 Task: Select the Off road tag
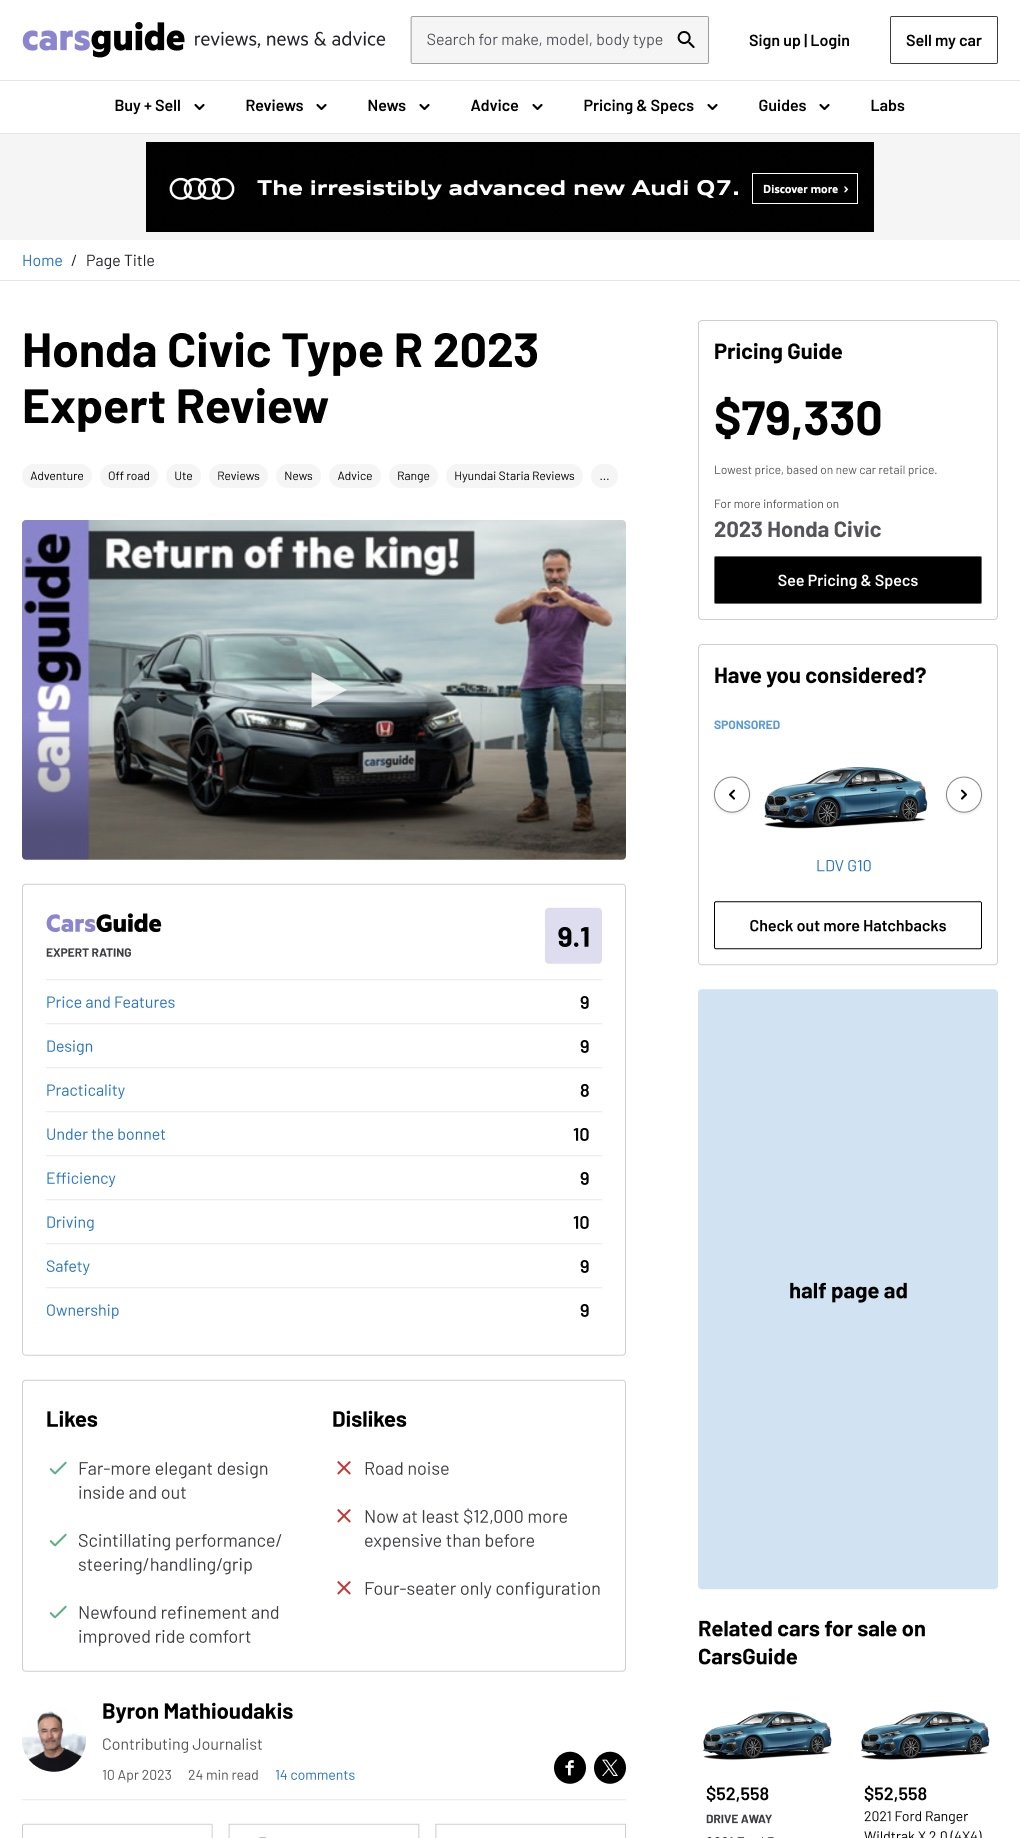[129, 476]
